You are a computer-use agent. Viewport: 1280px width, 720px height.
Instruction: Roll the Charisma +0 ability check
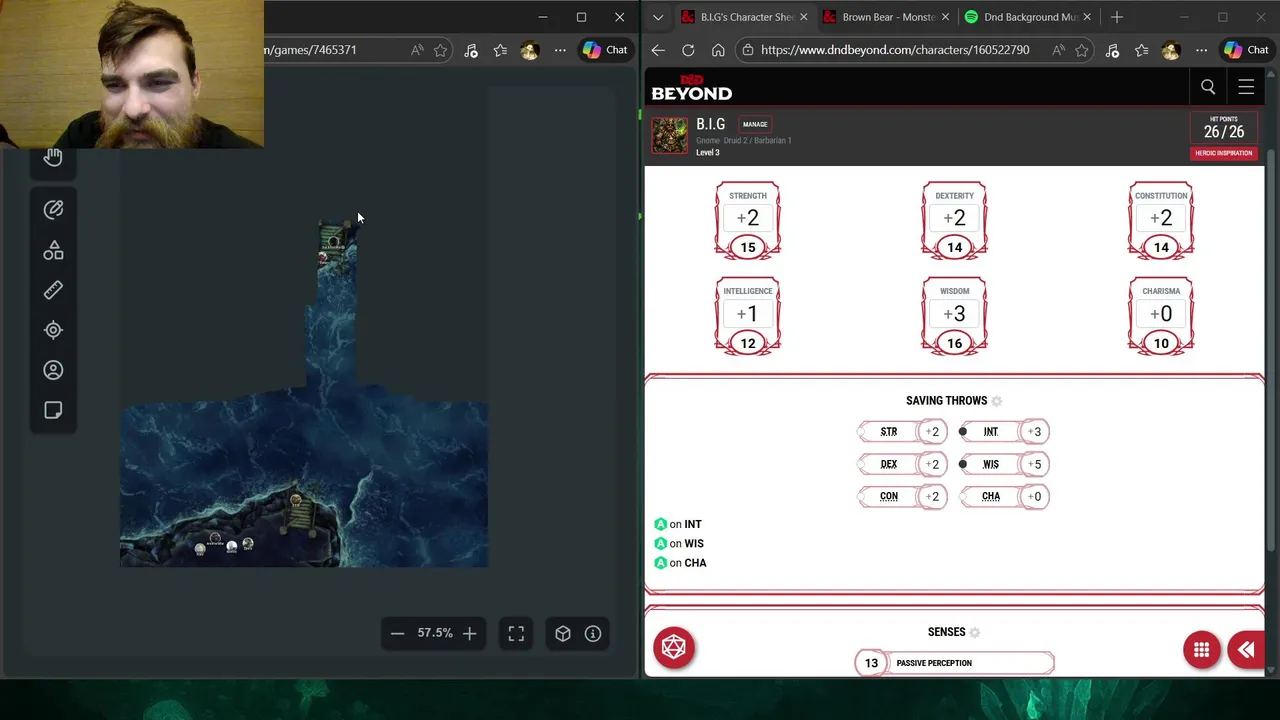coord(1161,314)
